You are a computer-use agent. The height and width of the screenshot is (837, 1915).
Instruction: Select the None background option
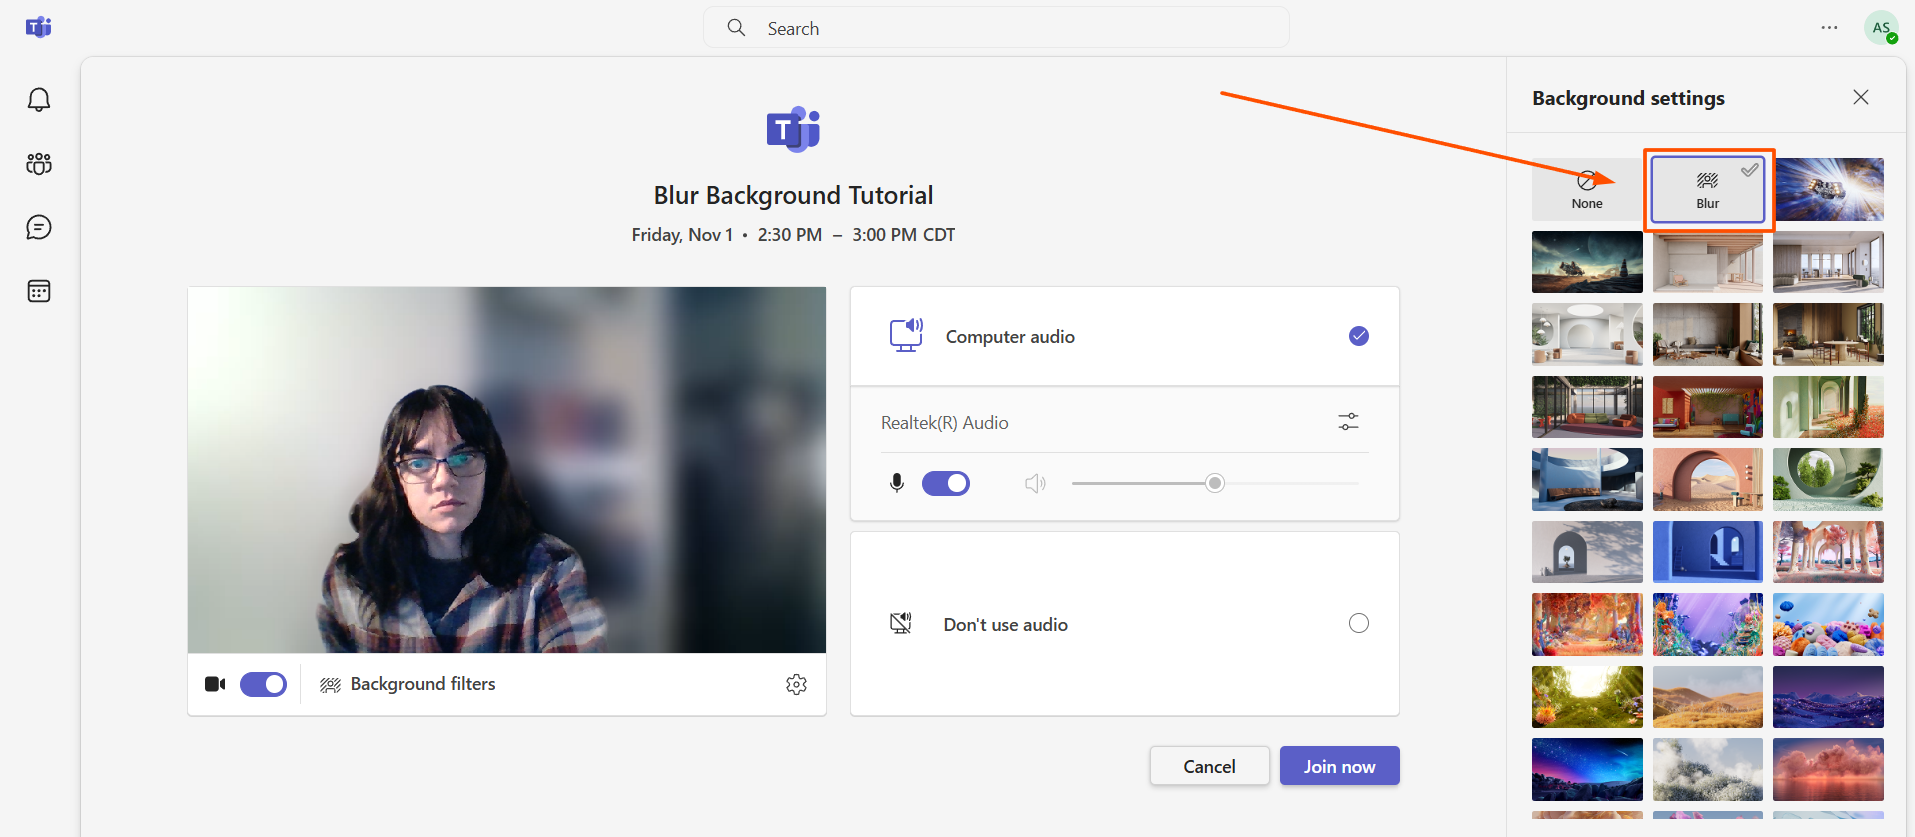[x=1587, y=189]
